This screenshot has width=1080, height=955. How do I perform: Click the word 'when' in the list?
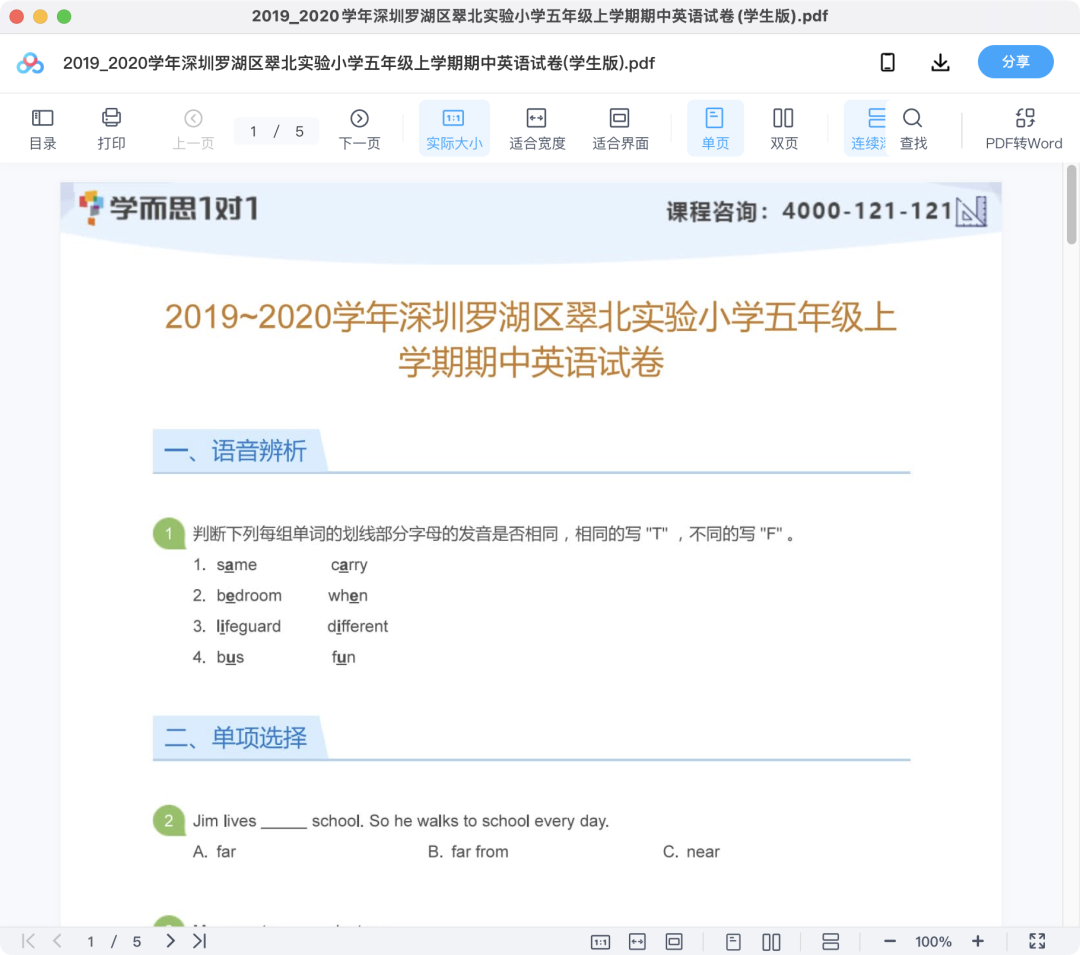point(348,596)
